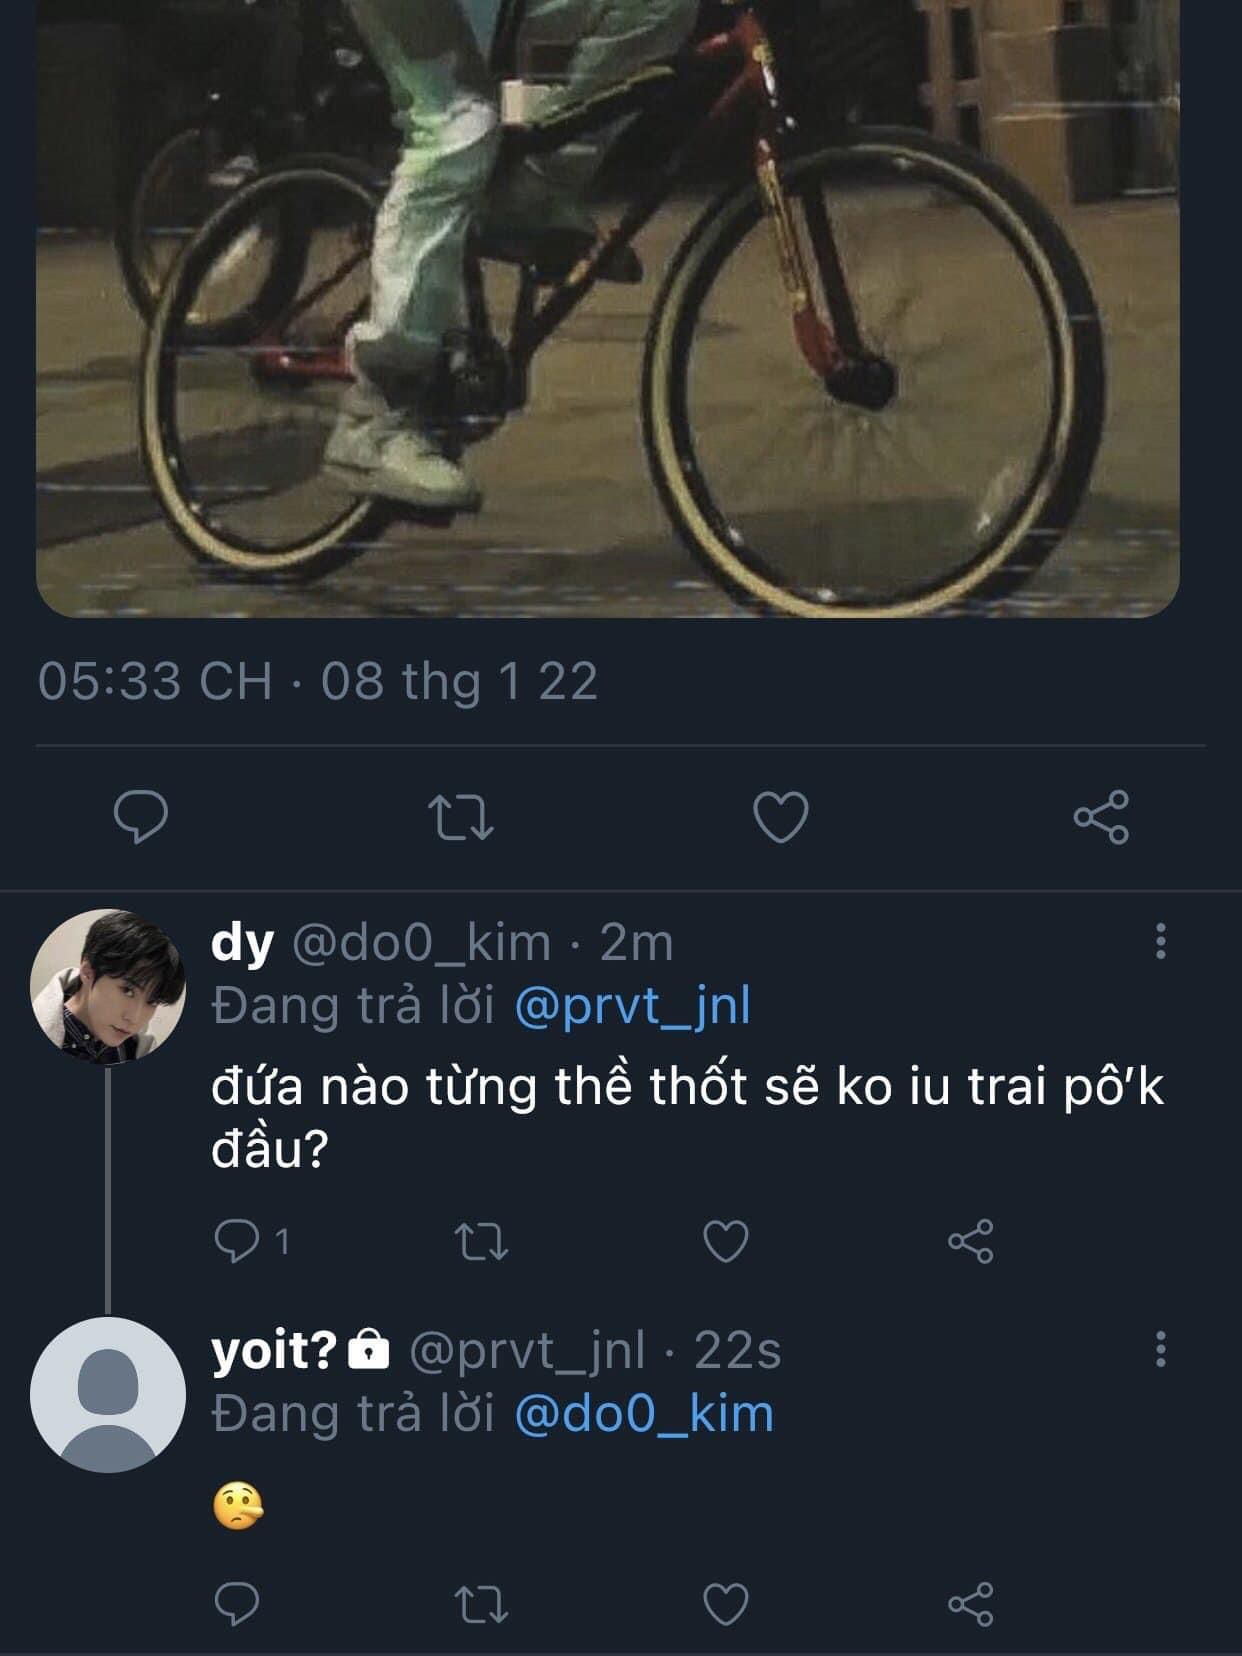Viewport: 1242px width, 1656px height.
Task: Share yoit?'s emoji reply
Action: [970, 1605]
